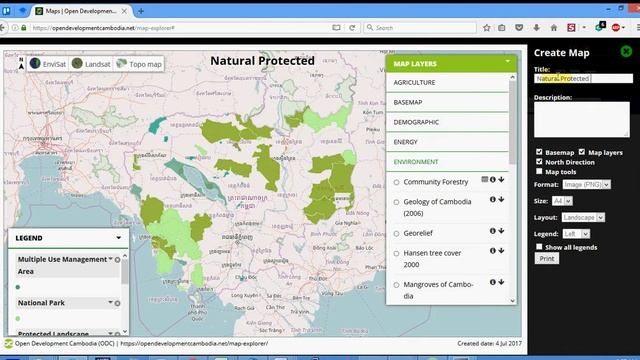
Task: Open the opendevelopmentcambodia.net map-explorer footer link
Action: pyautogui.click(x=194, y=344)
